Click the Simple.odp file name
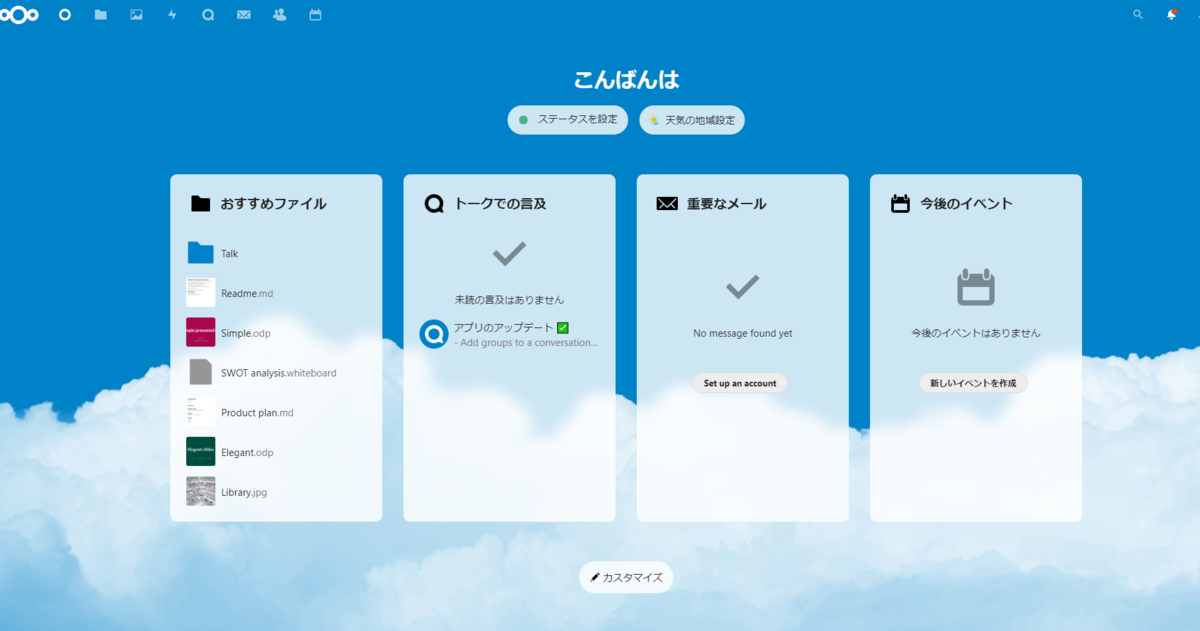This screenshot has height=631, width=1200. [246, 333]
